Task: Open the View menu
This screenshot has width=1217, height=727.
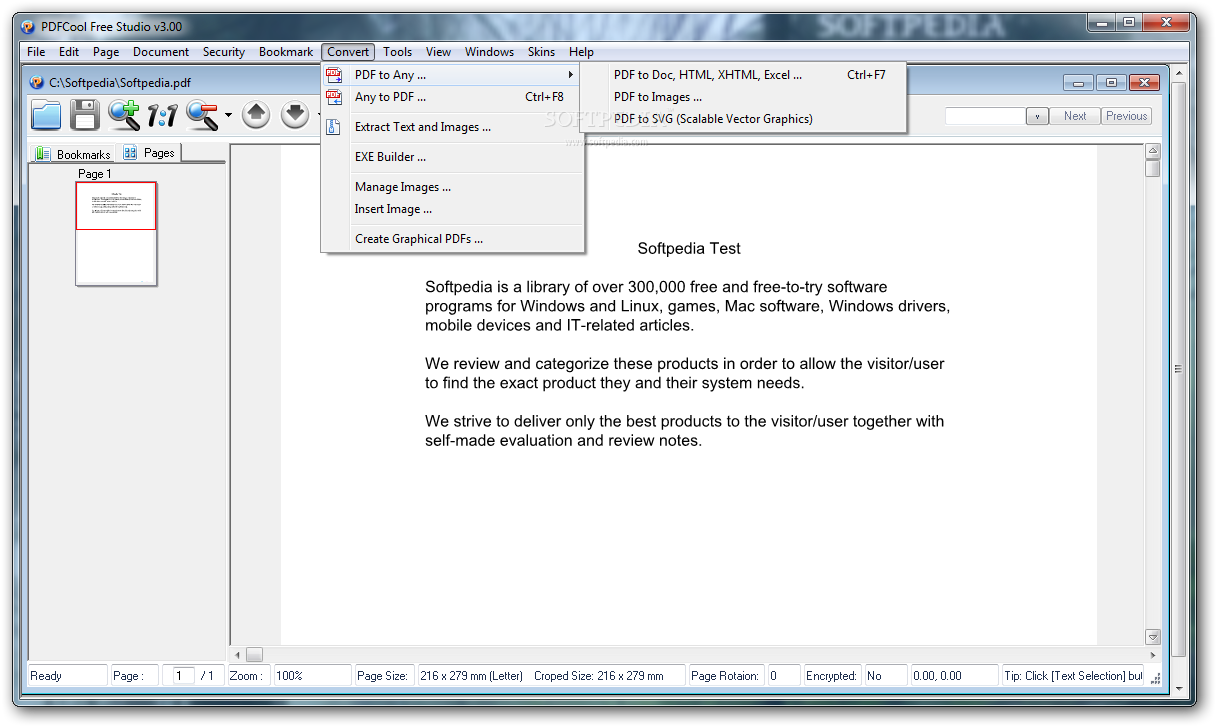Action: (438, 52)
